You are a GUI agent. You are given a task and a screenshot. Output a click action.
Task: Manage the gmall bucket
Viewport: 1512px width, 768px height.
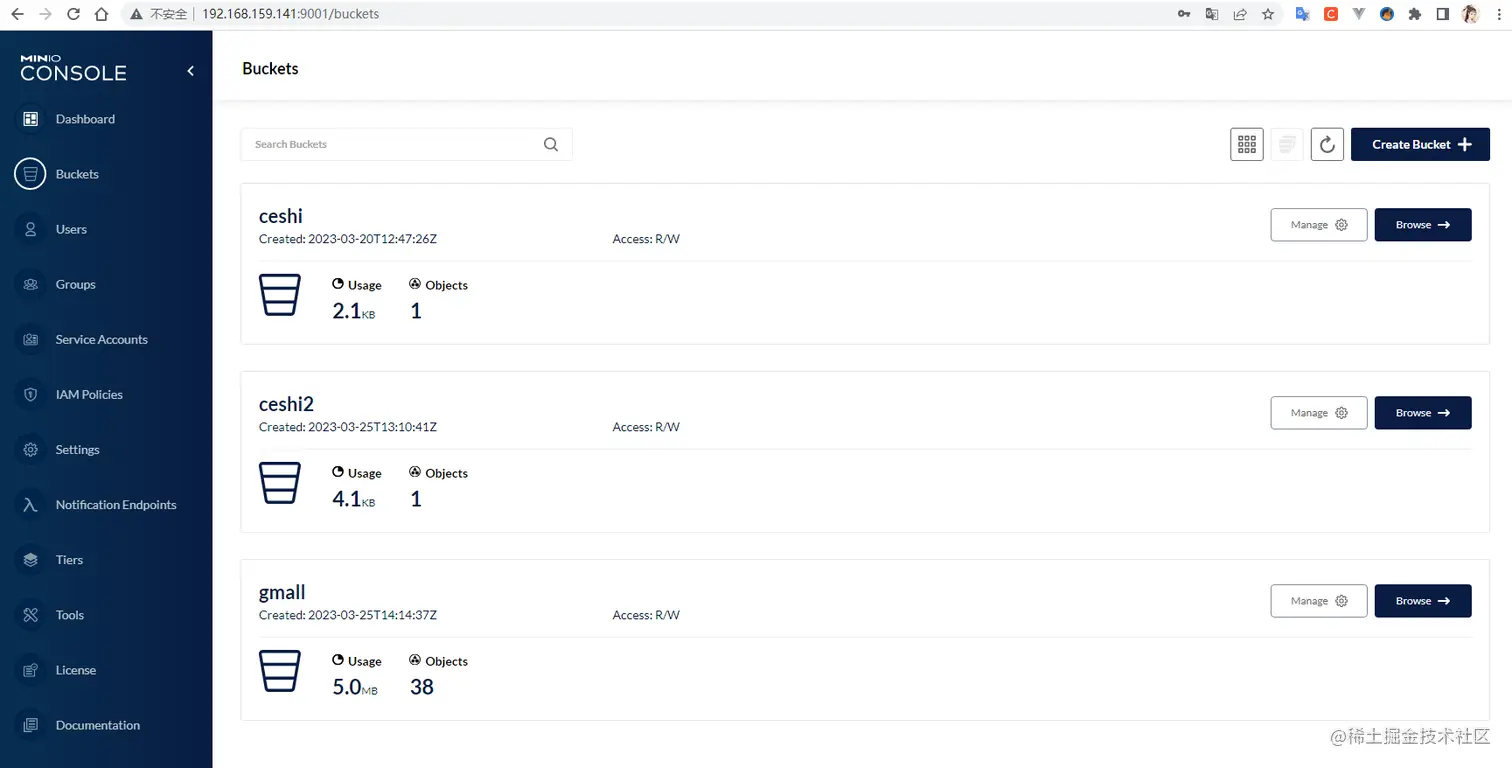[x=1319, y=601]
